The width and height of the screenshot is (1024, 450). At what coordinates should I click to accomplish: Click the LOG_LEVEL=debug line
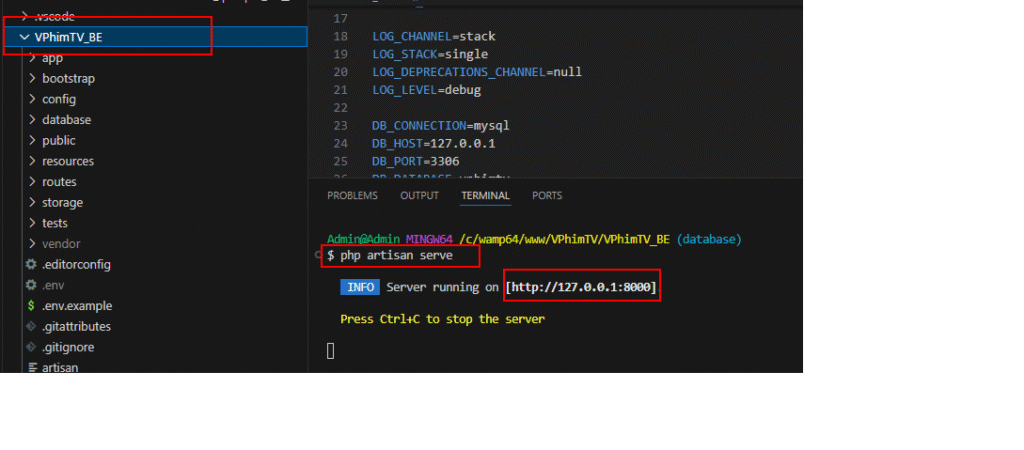click(426, 90)
